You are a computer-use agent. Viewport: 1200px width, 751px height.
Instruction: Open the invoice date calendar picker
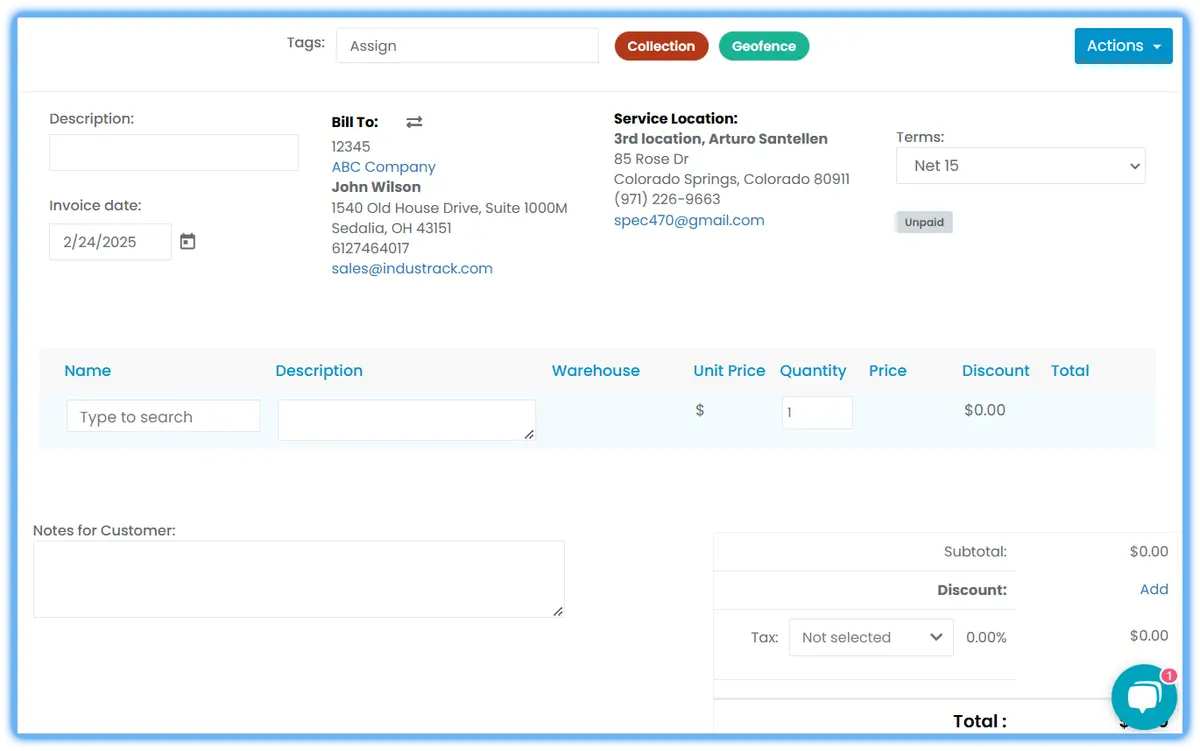pyautogui.click(x=188, y=241)
